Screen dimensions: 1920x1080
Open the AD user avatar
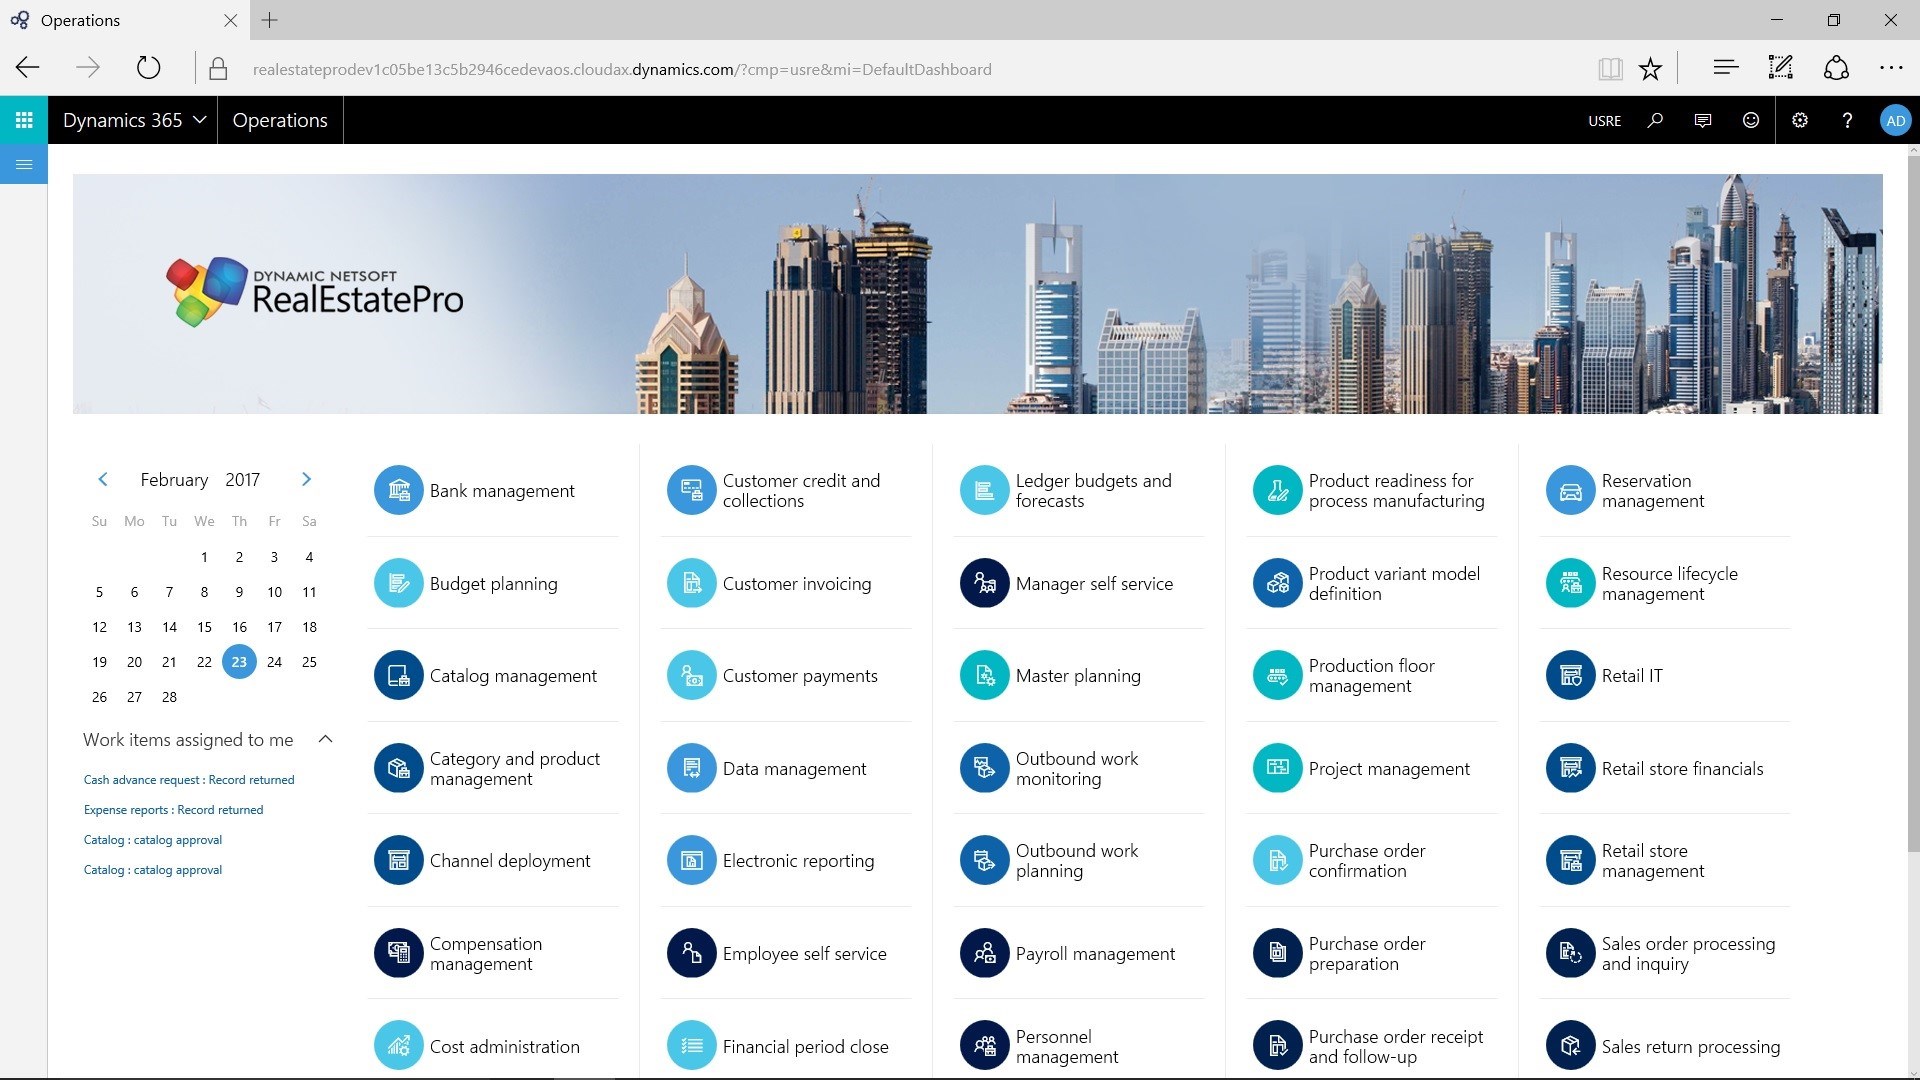(x=1895, y=120)
